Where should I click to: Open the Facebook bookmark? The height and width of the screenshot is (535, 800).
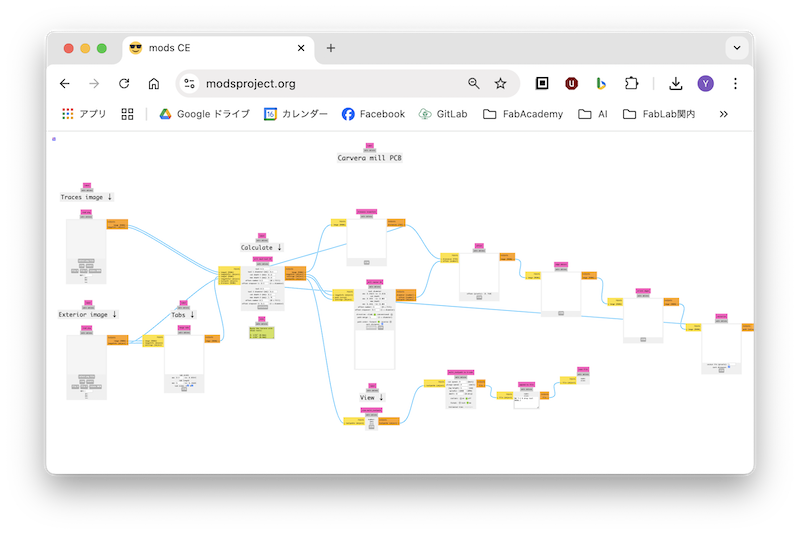pos(373,114)
